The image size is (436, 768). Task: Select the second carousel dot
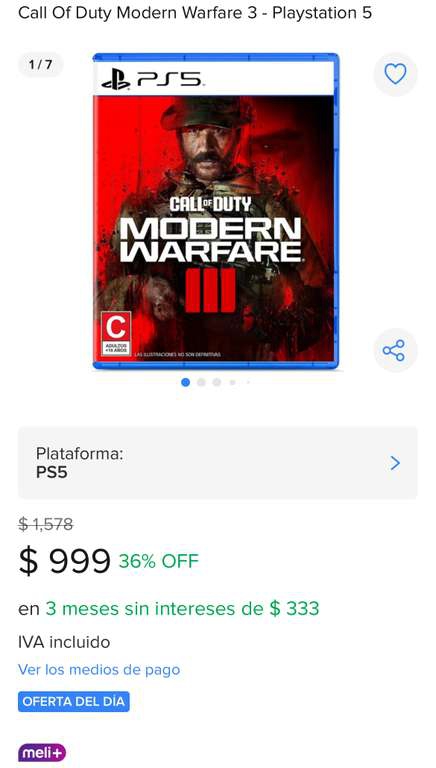[201, 383]
